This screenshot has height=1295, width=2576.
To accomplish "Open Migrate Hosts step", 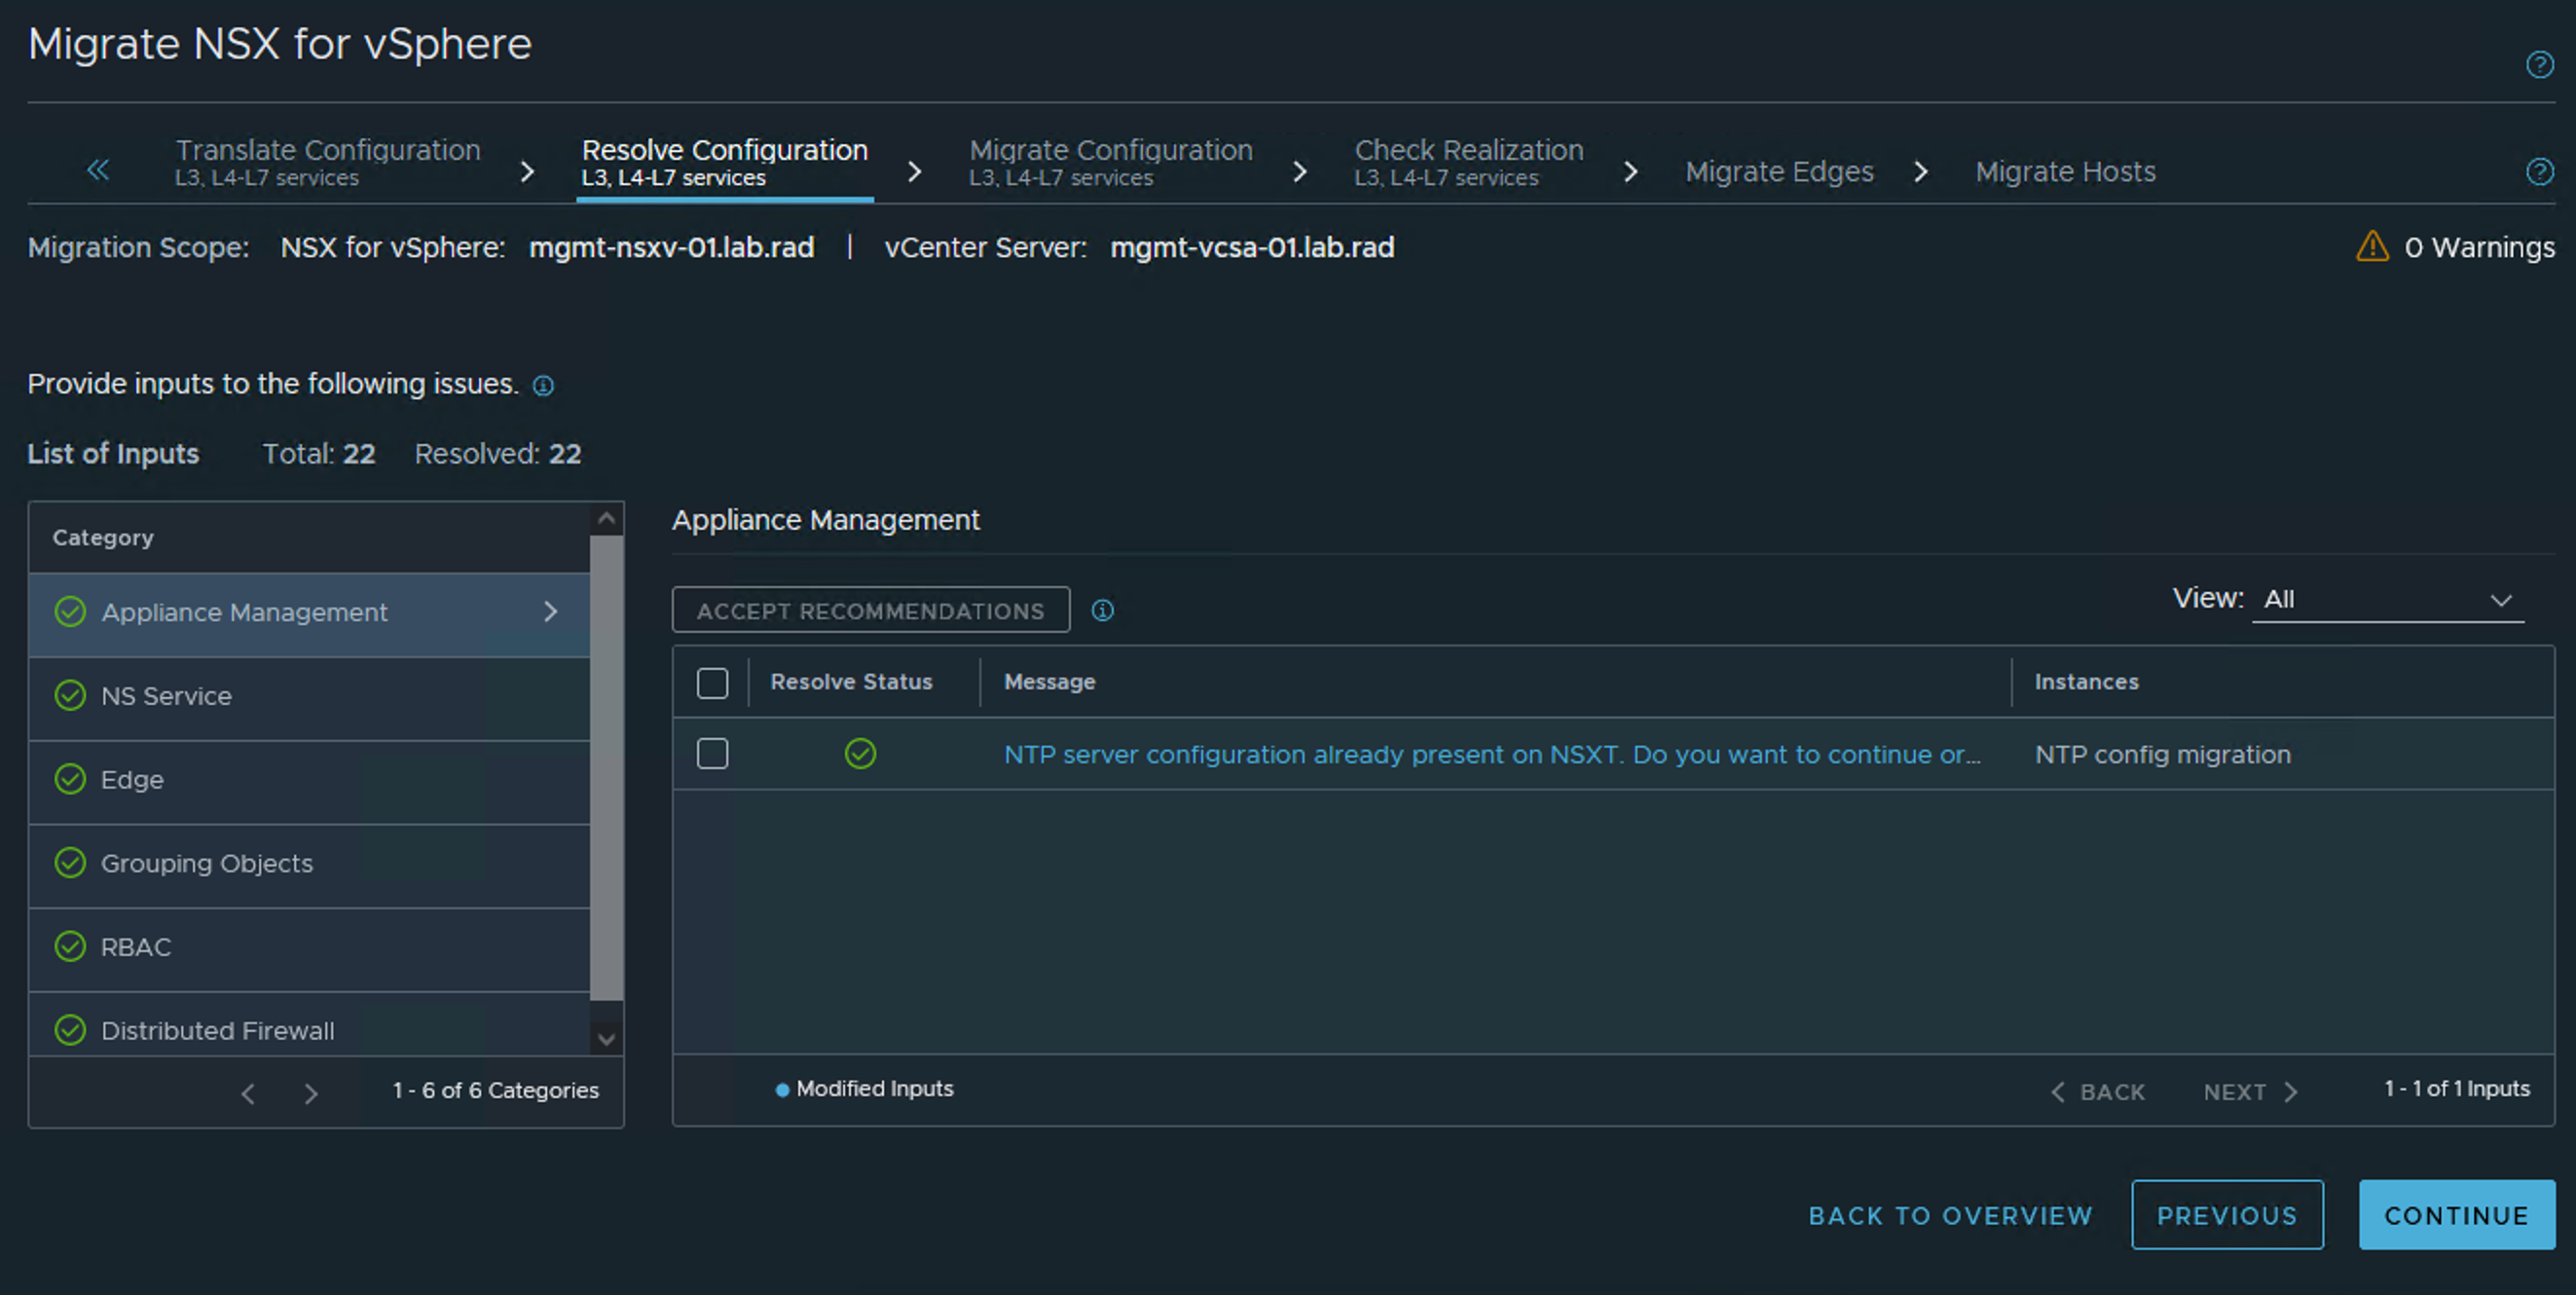I will tap(2065, 172).
